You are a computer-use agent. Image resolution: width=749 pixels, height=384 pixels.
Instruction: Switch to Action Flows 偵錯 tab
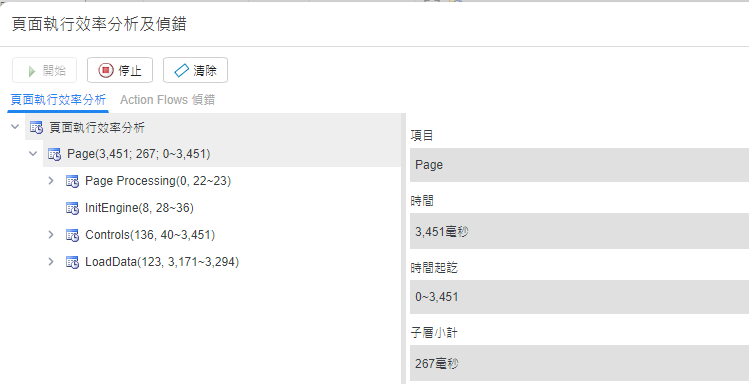point(167,100)
